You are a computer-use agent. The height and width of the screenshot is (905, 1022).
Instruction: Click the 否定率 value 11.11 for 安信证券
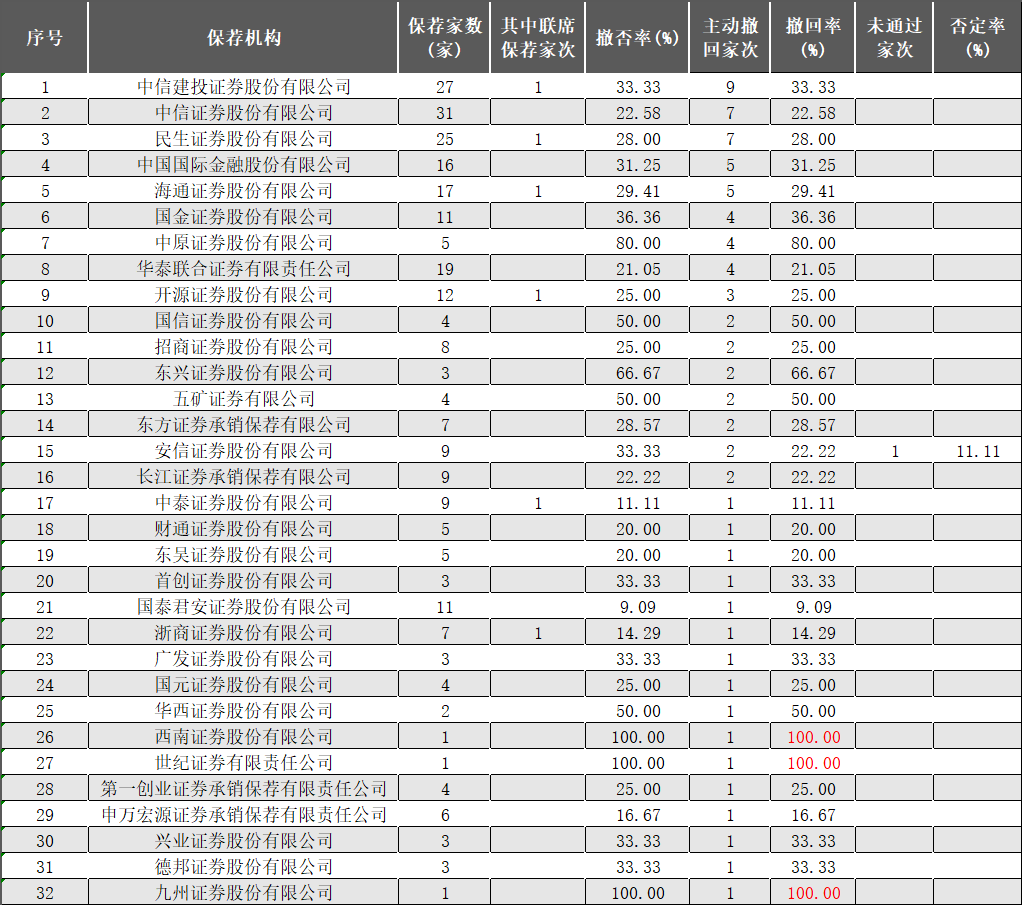977,451
